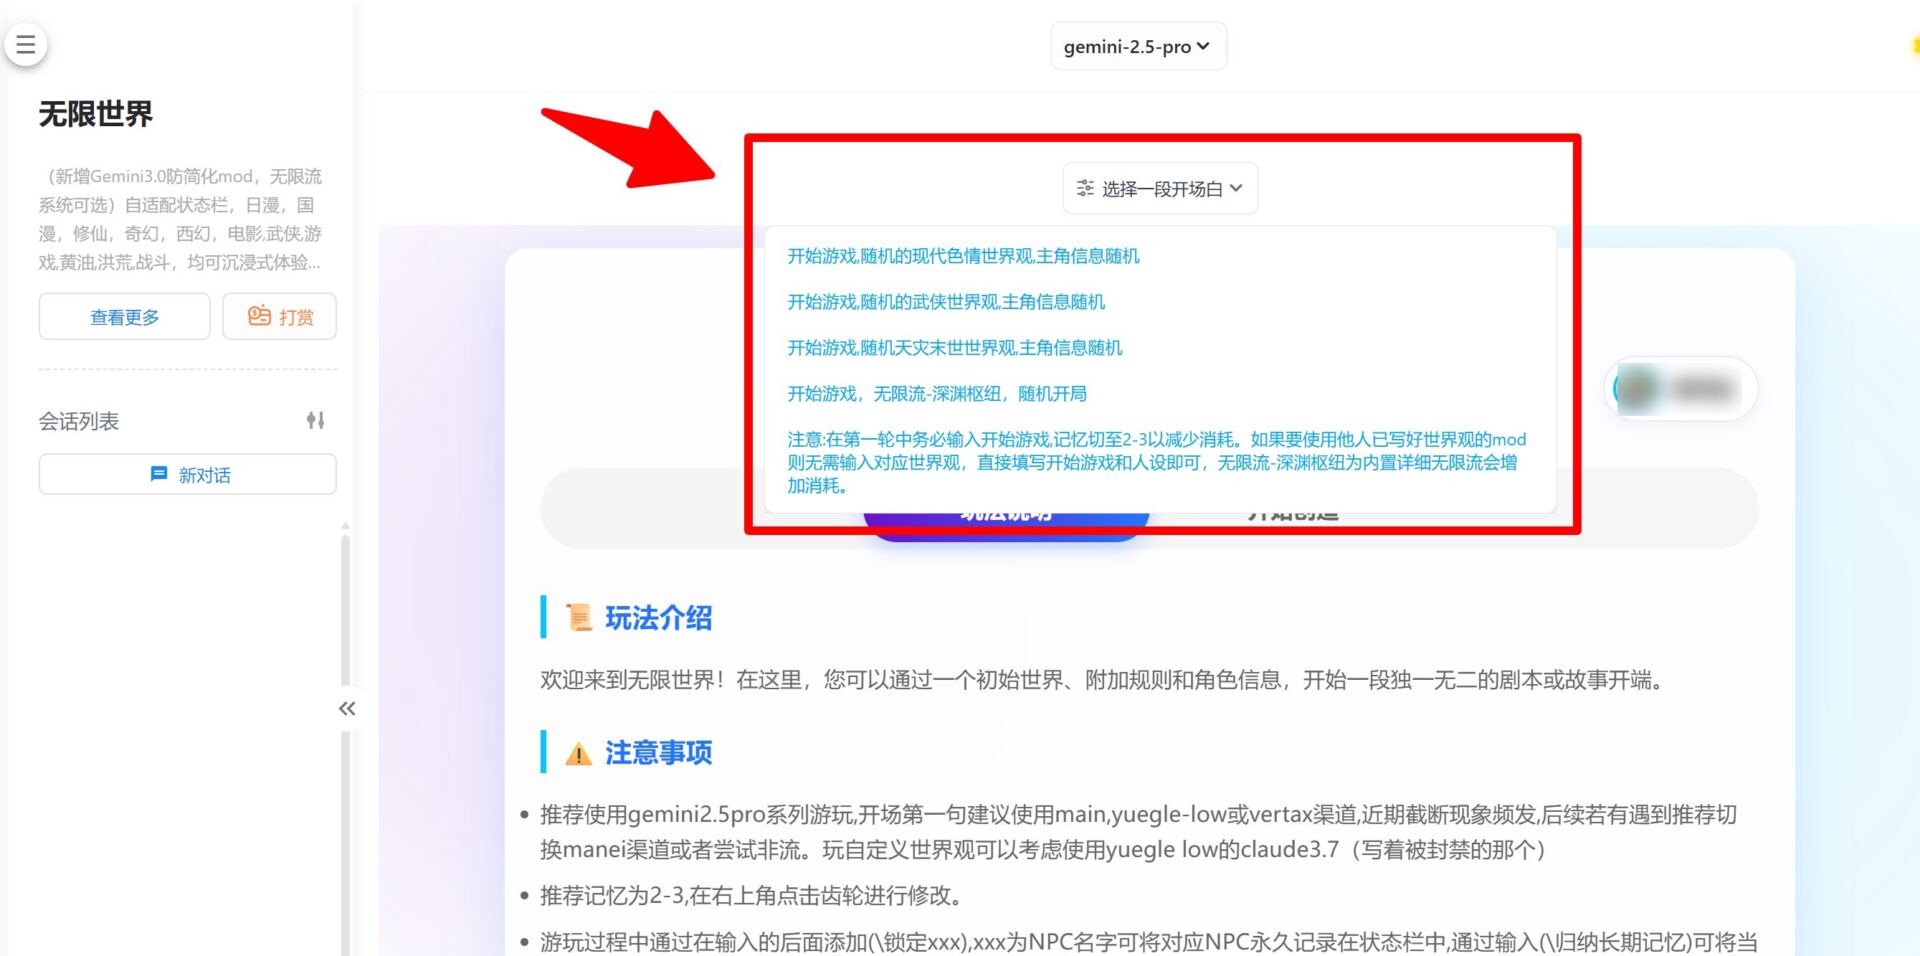This screenshot has height=956, width=1920.
Task: Select the 天灾末世世界观 opening line link
Action: 954,347
